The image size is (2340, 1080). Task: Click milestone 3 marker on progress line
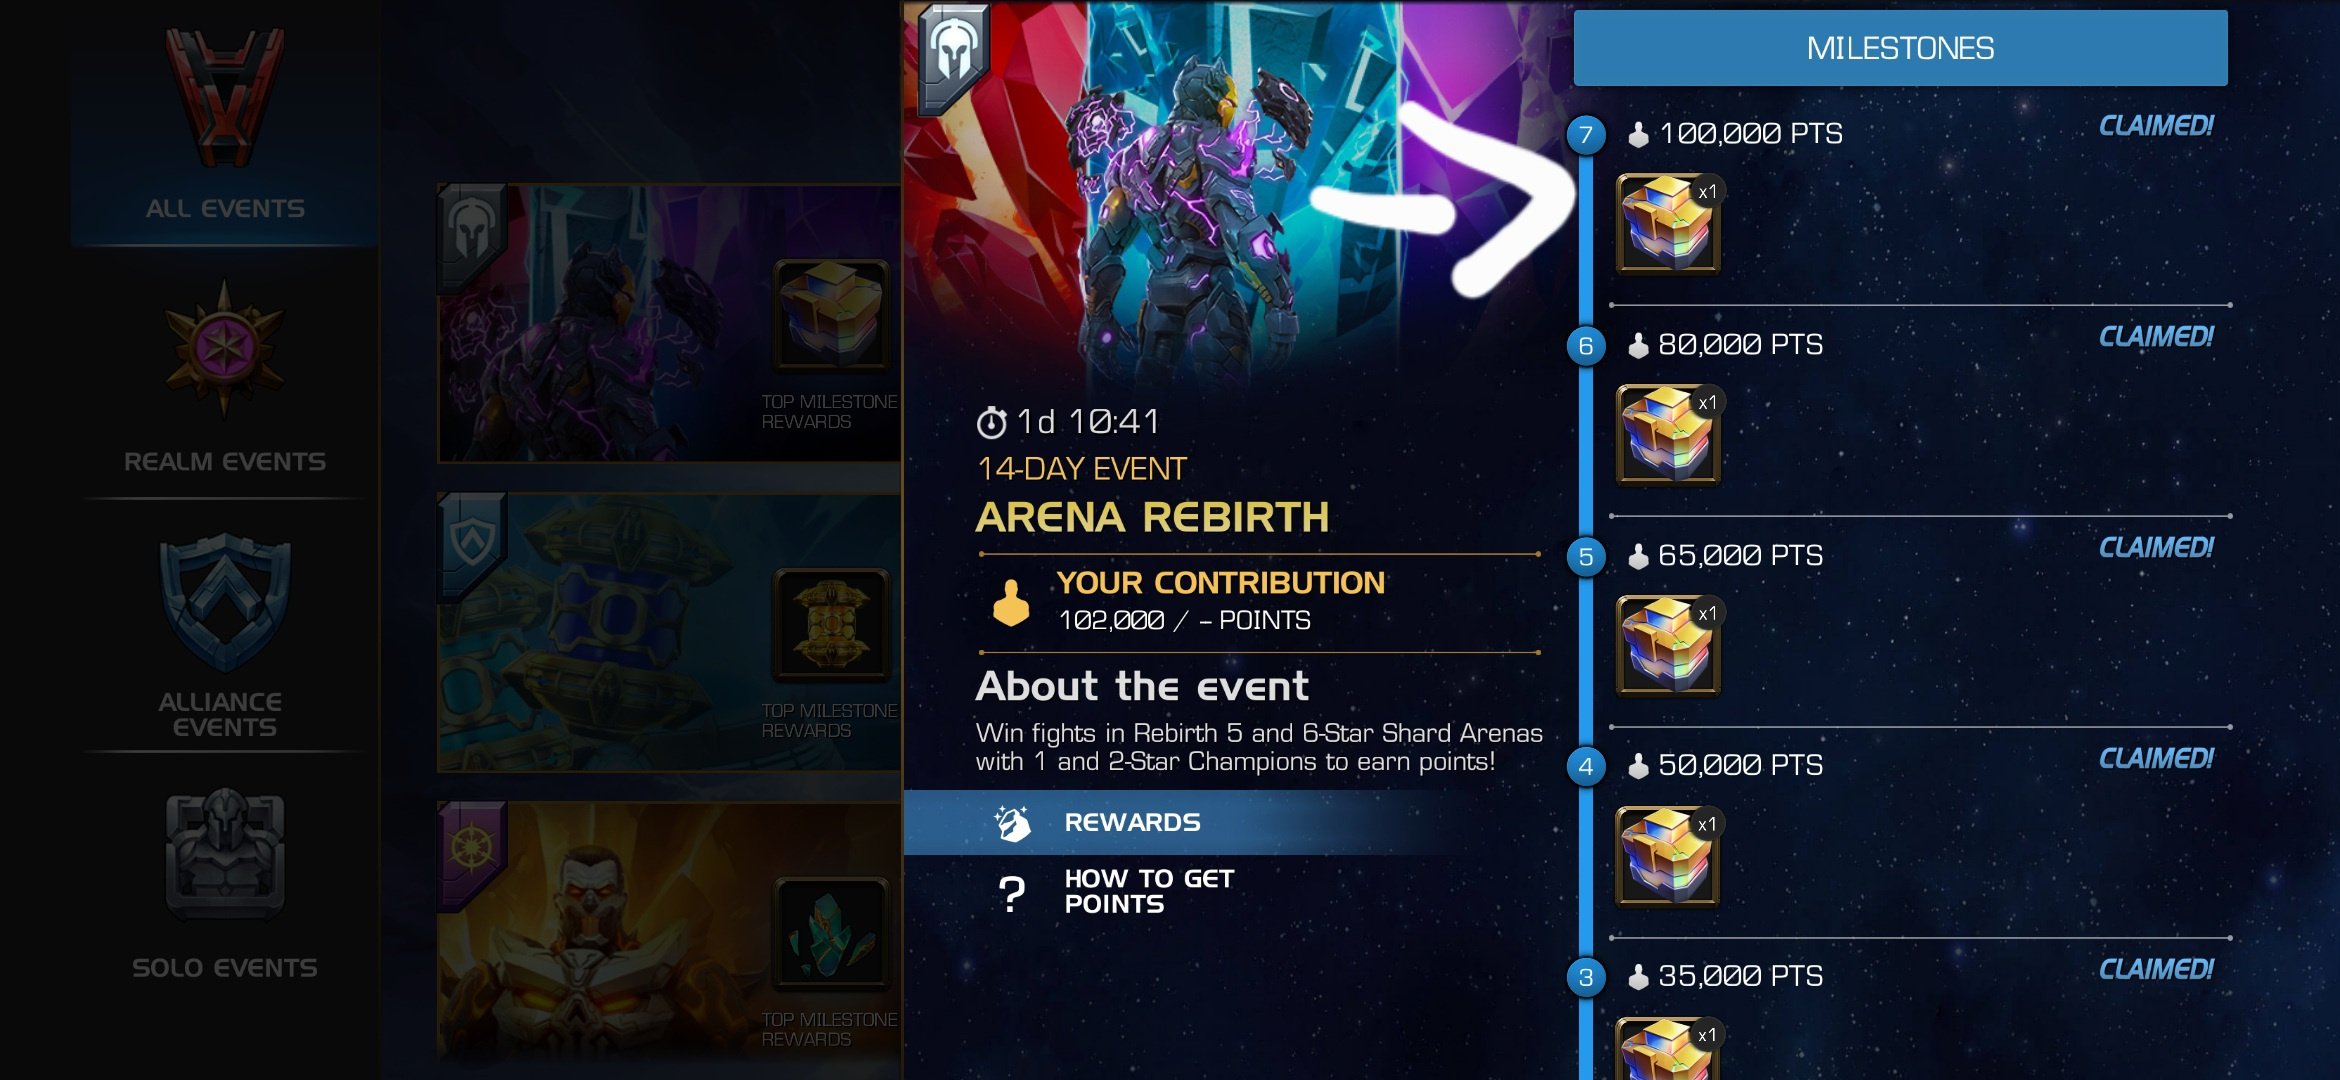tap(1586, 978)
